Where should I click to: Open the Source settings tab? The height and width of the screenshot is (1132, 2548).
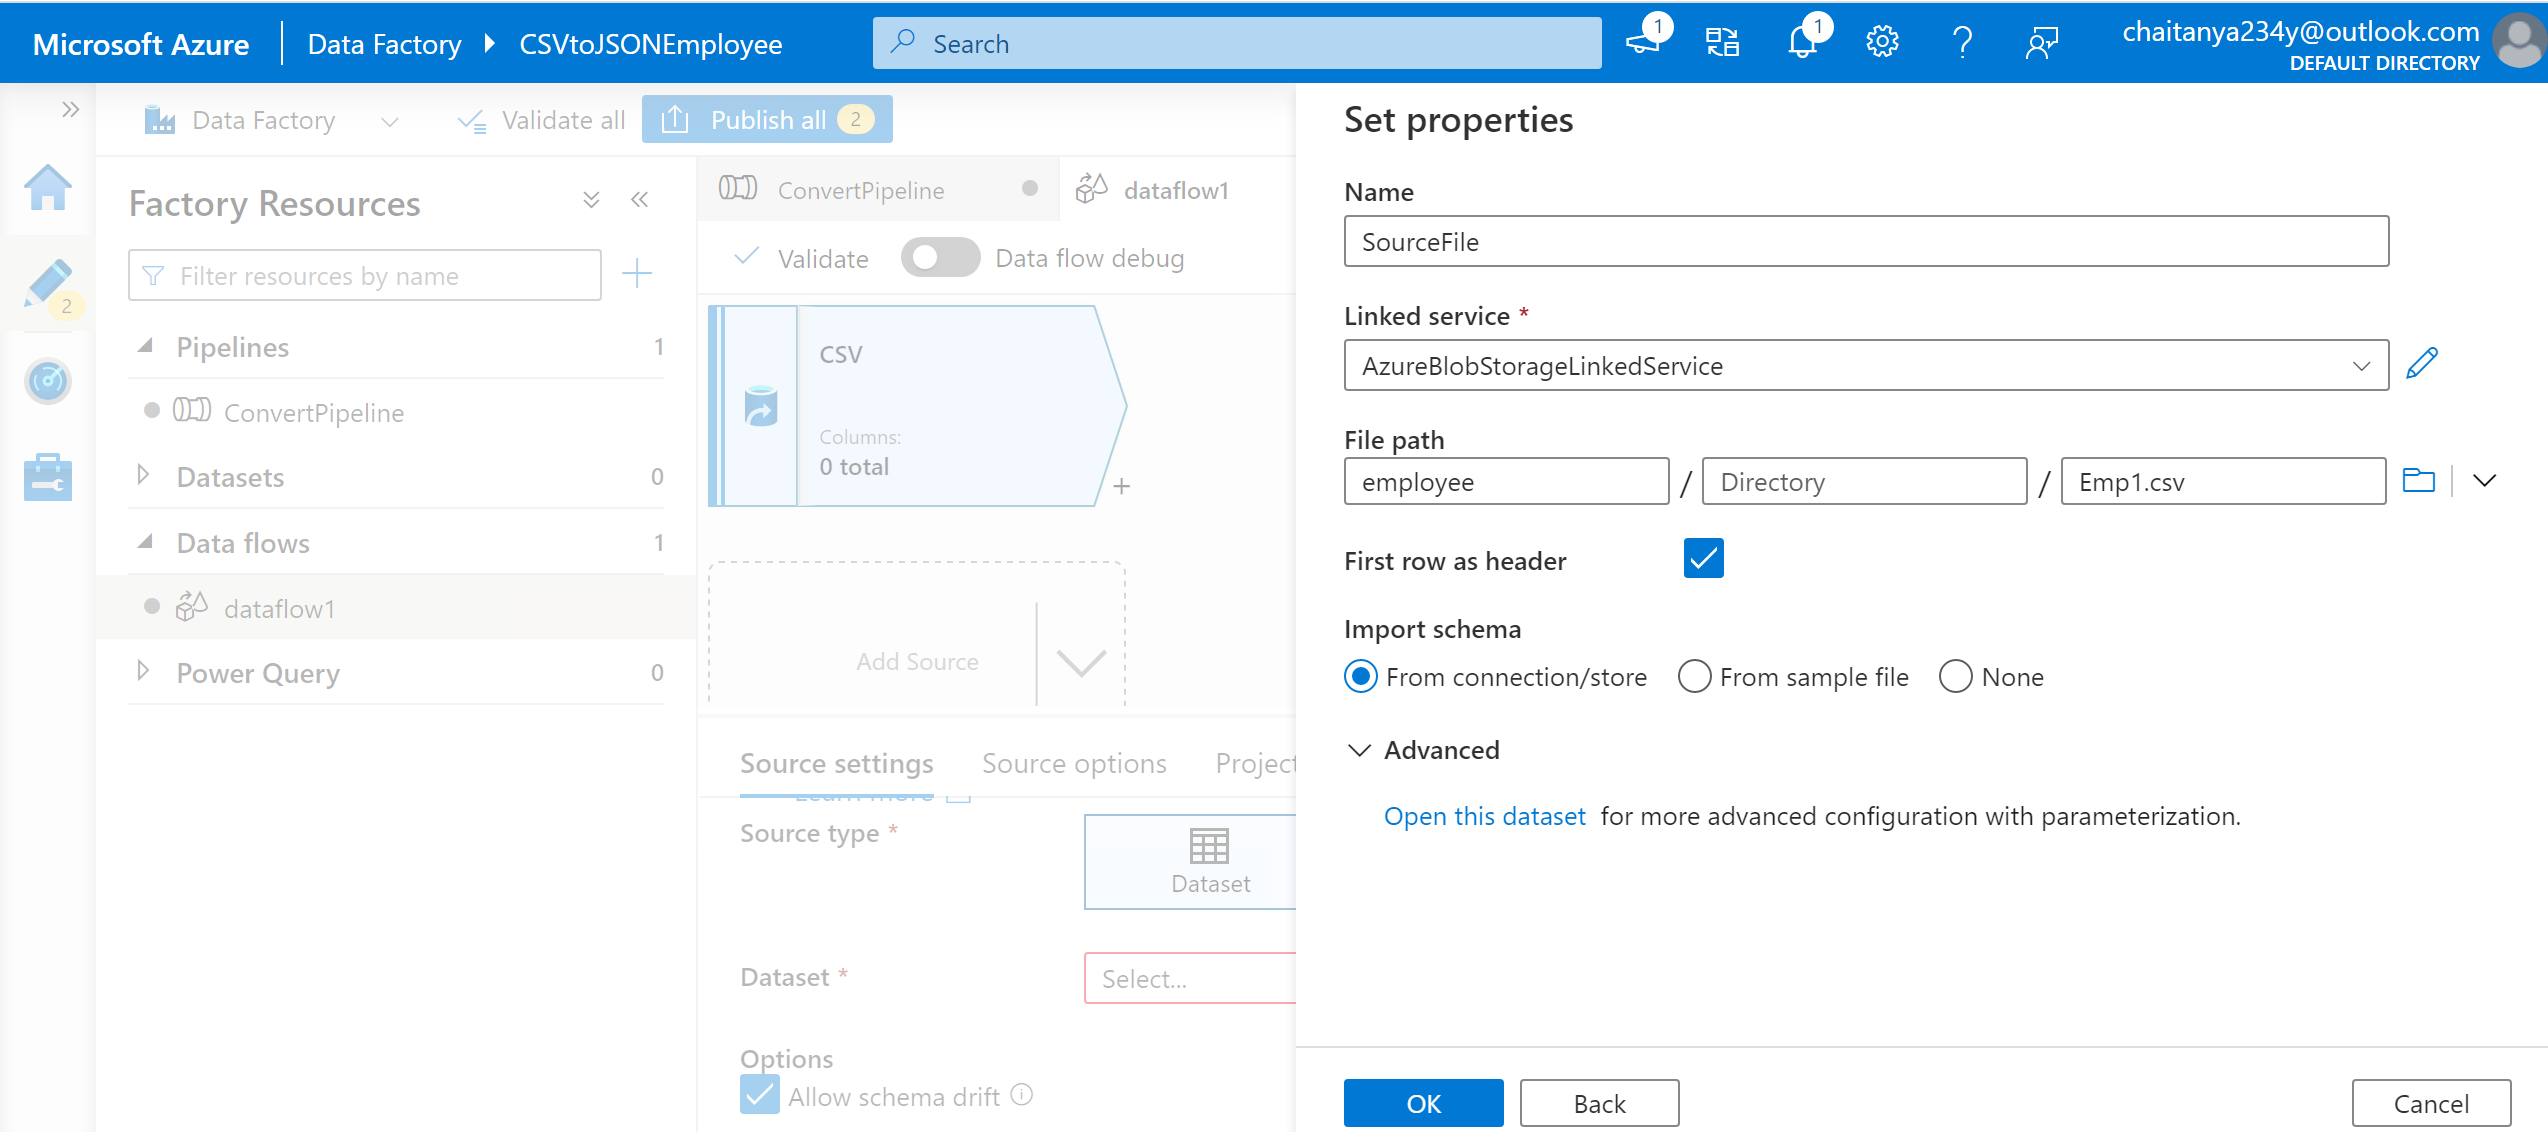(836, 764)
